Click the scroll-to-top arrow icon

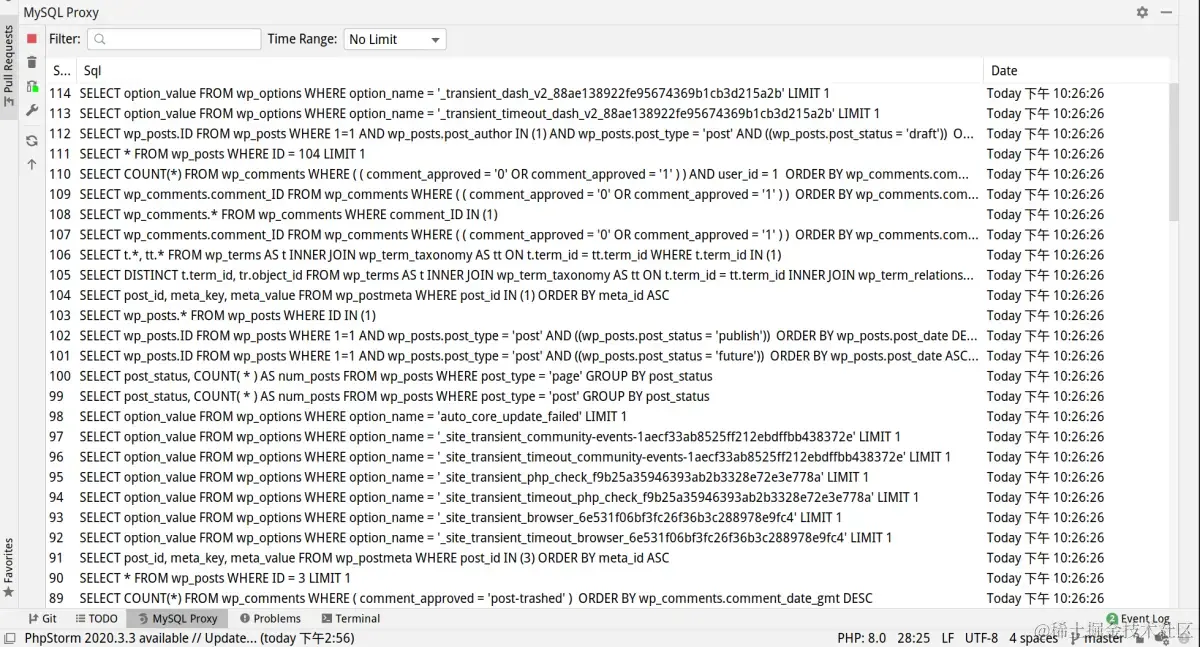pyautogui.click(x=33, y=163)
